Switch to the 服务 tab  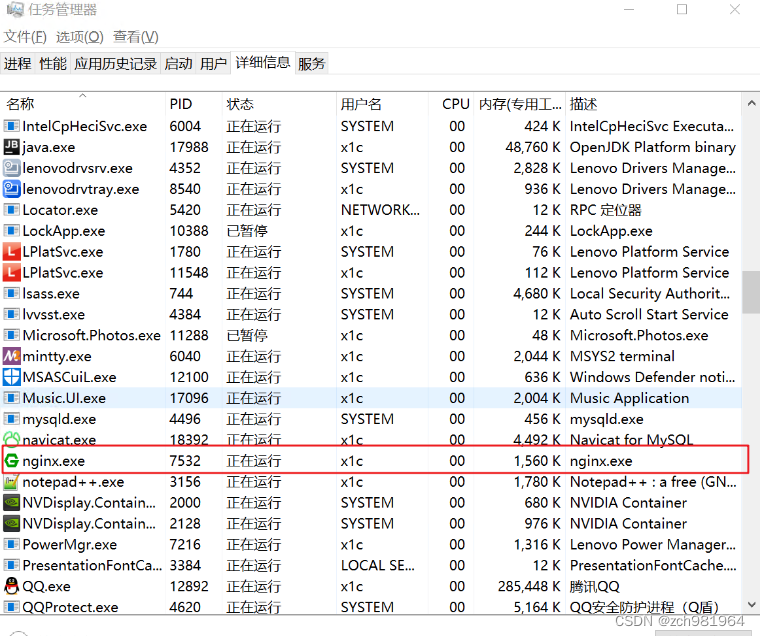click(x=312, y=64)
